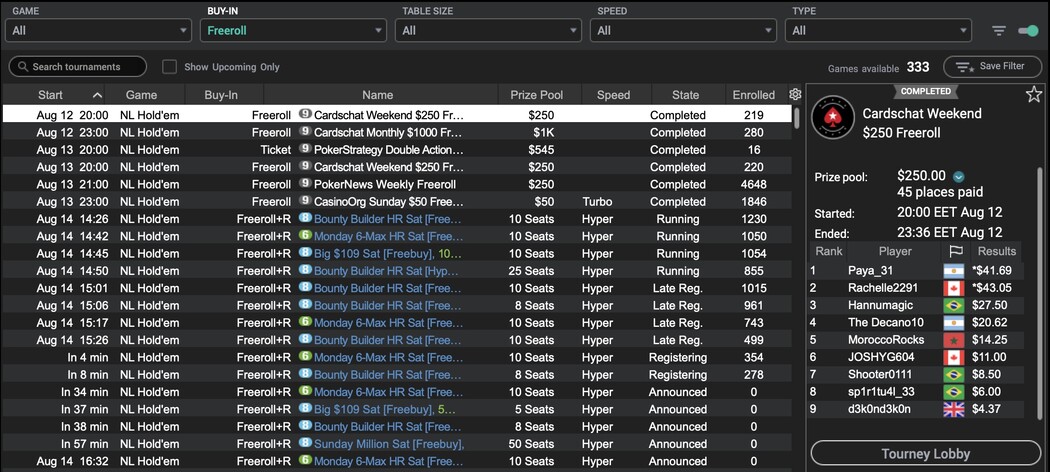Expand the prize pool details chevron

pos(958,177)
